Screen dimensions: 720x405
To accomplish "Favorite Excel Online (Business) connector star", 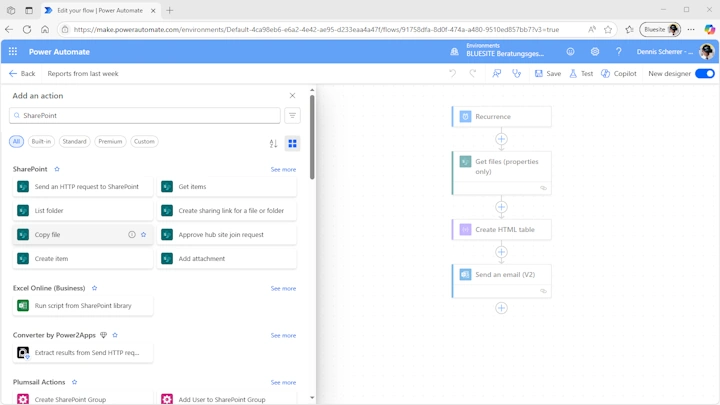I will pos(95,288).
